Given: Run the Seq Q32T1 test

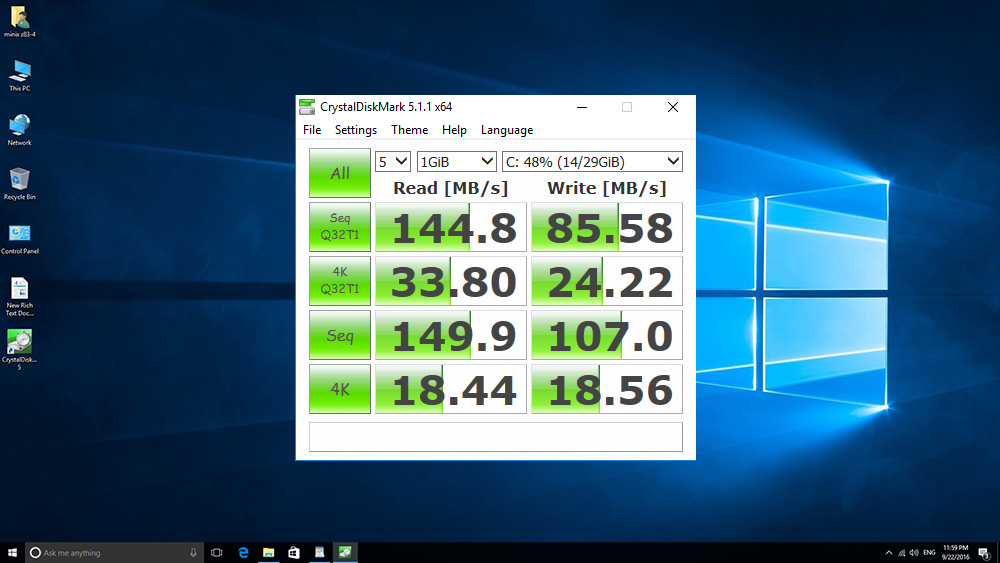Looking at the screenshot, I should [340, 228].
